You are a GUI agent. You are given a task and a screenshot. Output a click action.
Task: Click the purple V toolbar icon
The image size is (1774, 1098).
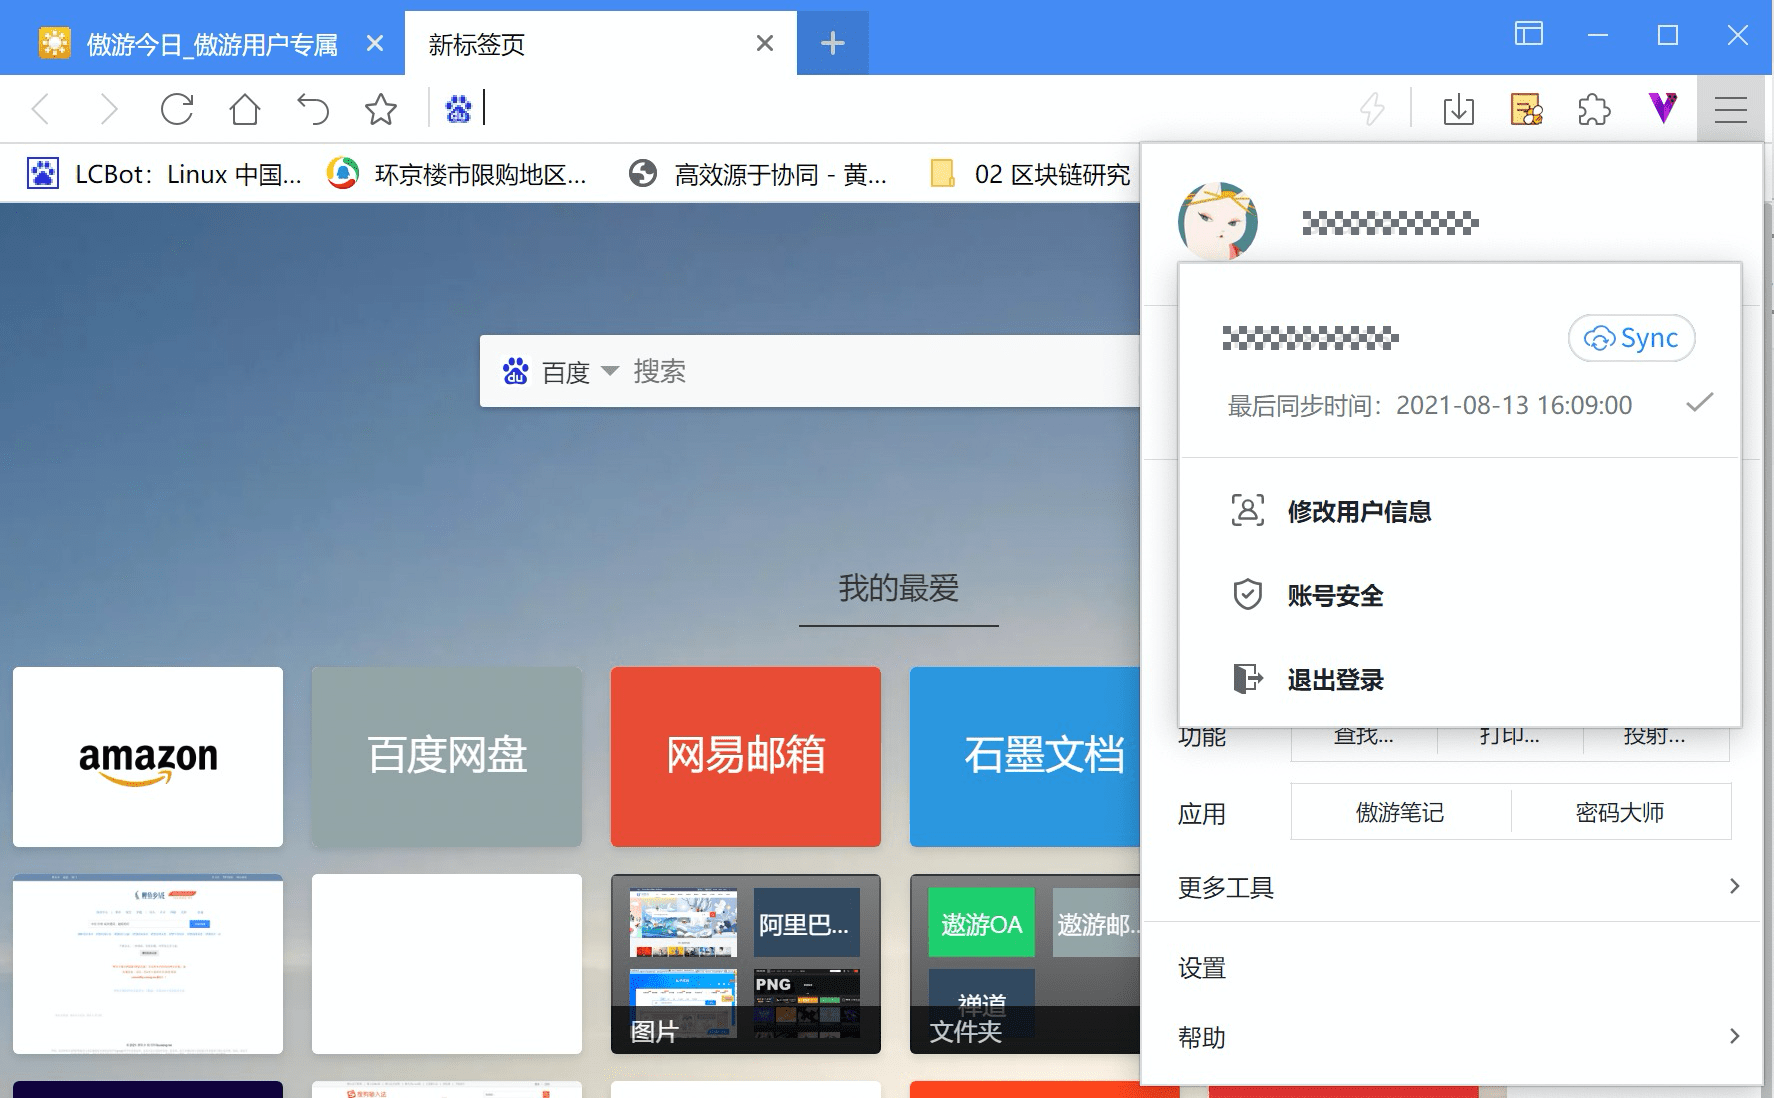click(x=1662, y=107)
